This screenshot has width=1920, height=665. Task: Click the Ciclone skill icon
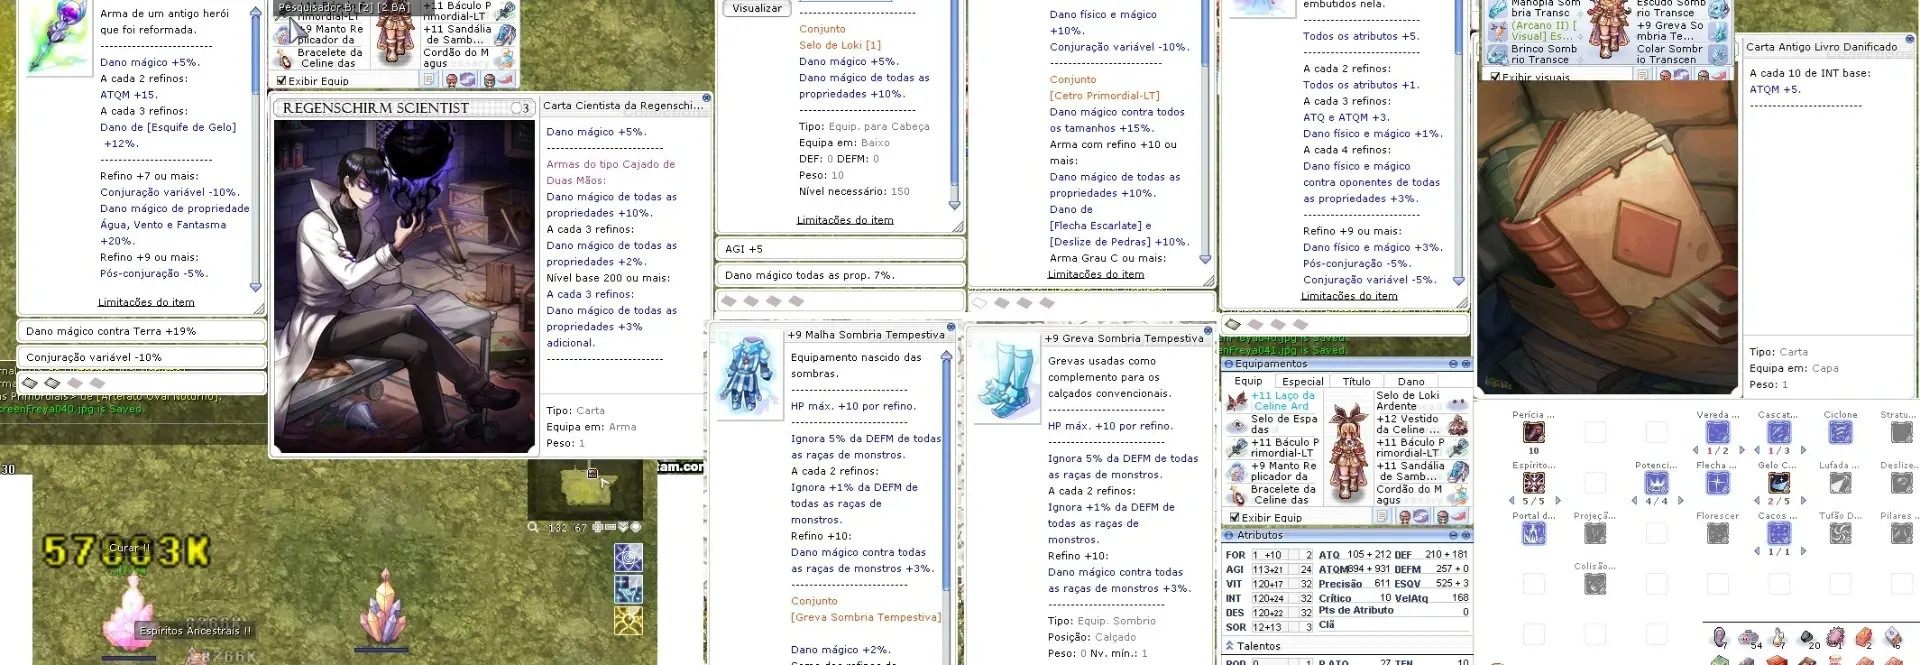pyautogui.click(x=1840, y=432)
